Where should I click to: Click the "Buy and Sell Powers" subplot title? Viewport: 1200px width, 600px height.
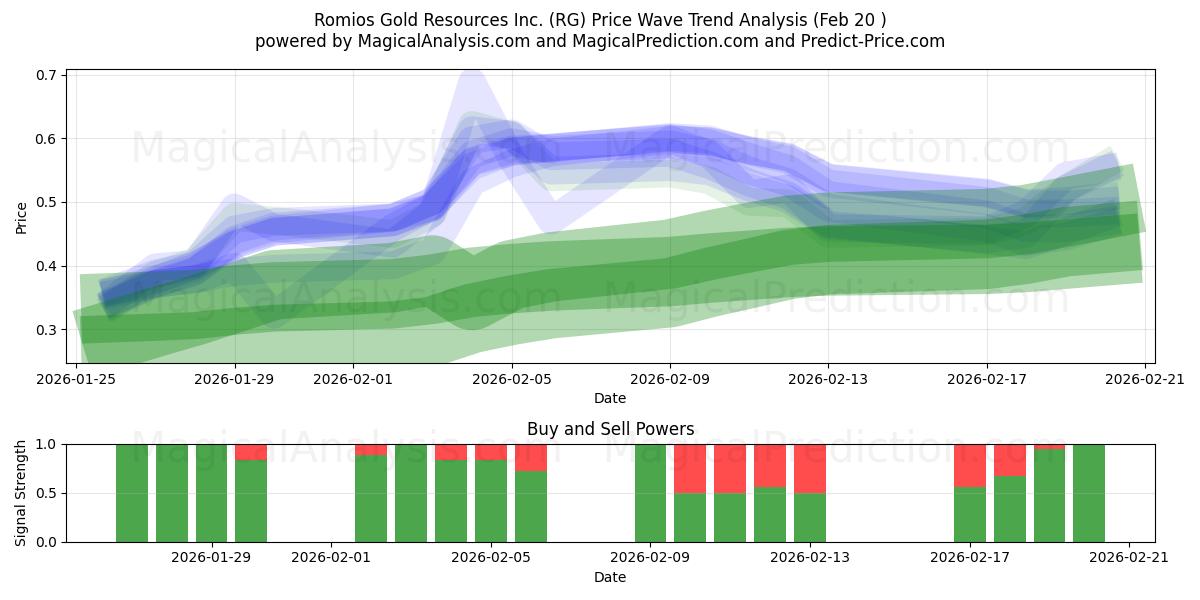tap(610, 429)
